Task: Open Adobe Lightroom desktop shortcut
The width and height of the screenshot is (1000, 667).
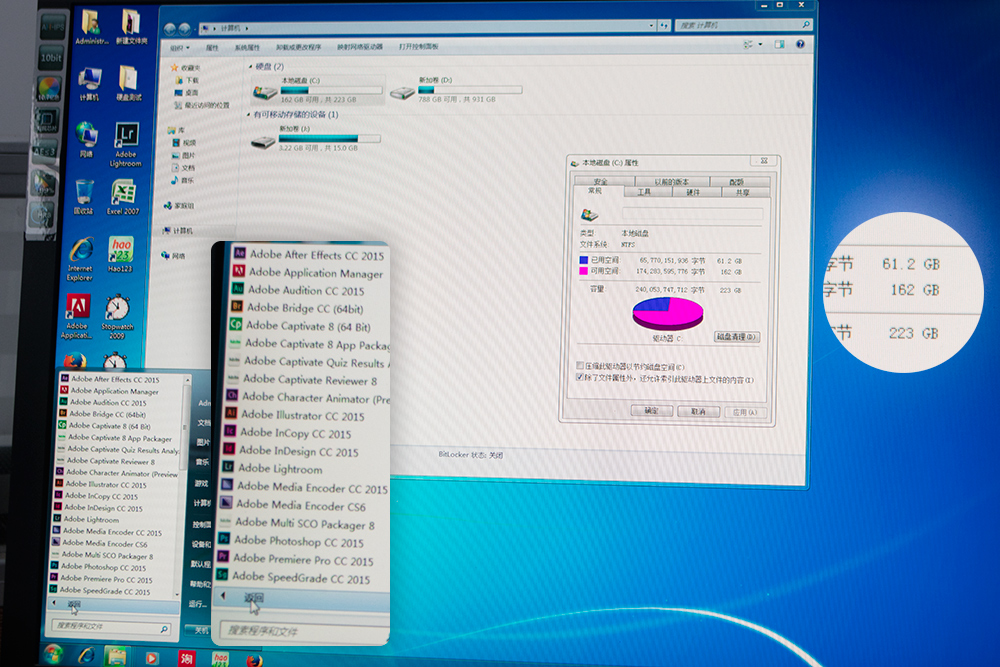Action: [x=126, y=138]
